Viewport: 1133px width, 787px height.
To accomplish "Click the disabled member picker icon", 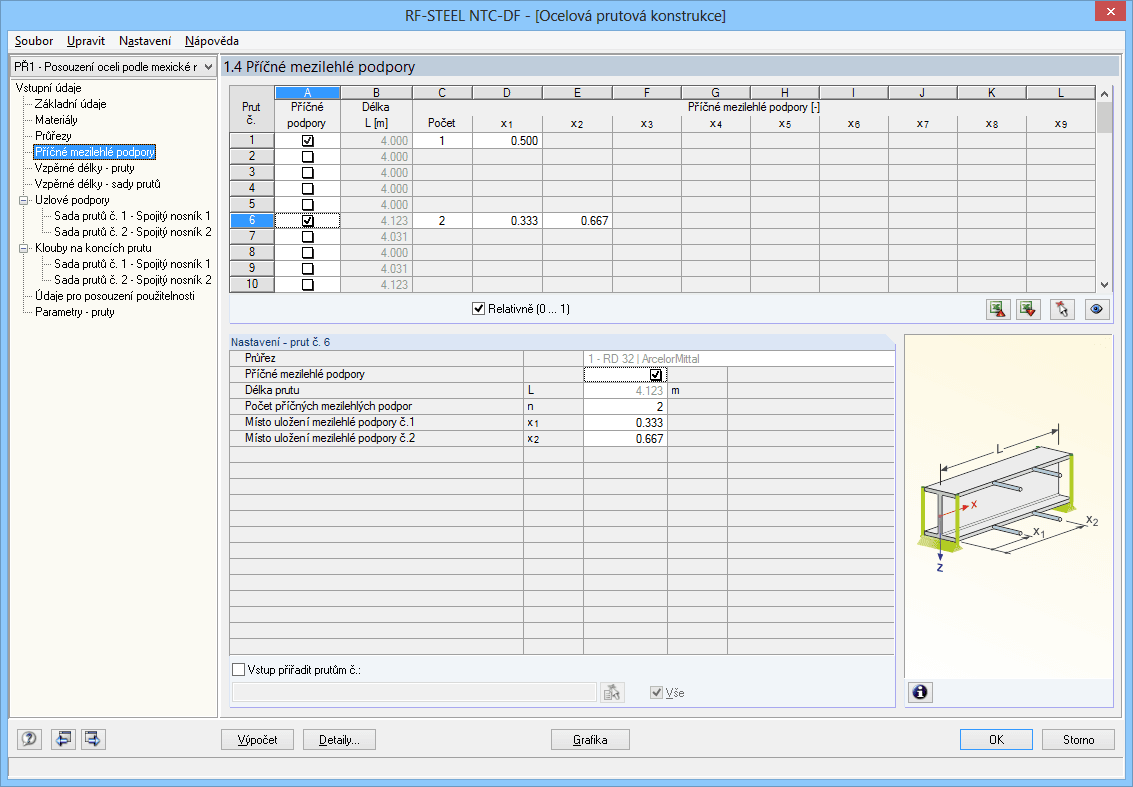I will tap(612, 692).
